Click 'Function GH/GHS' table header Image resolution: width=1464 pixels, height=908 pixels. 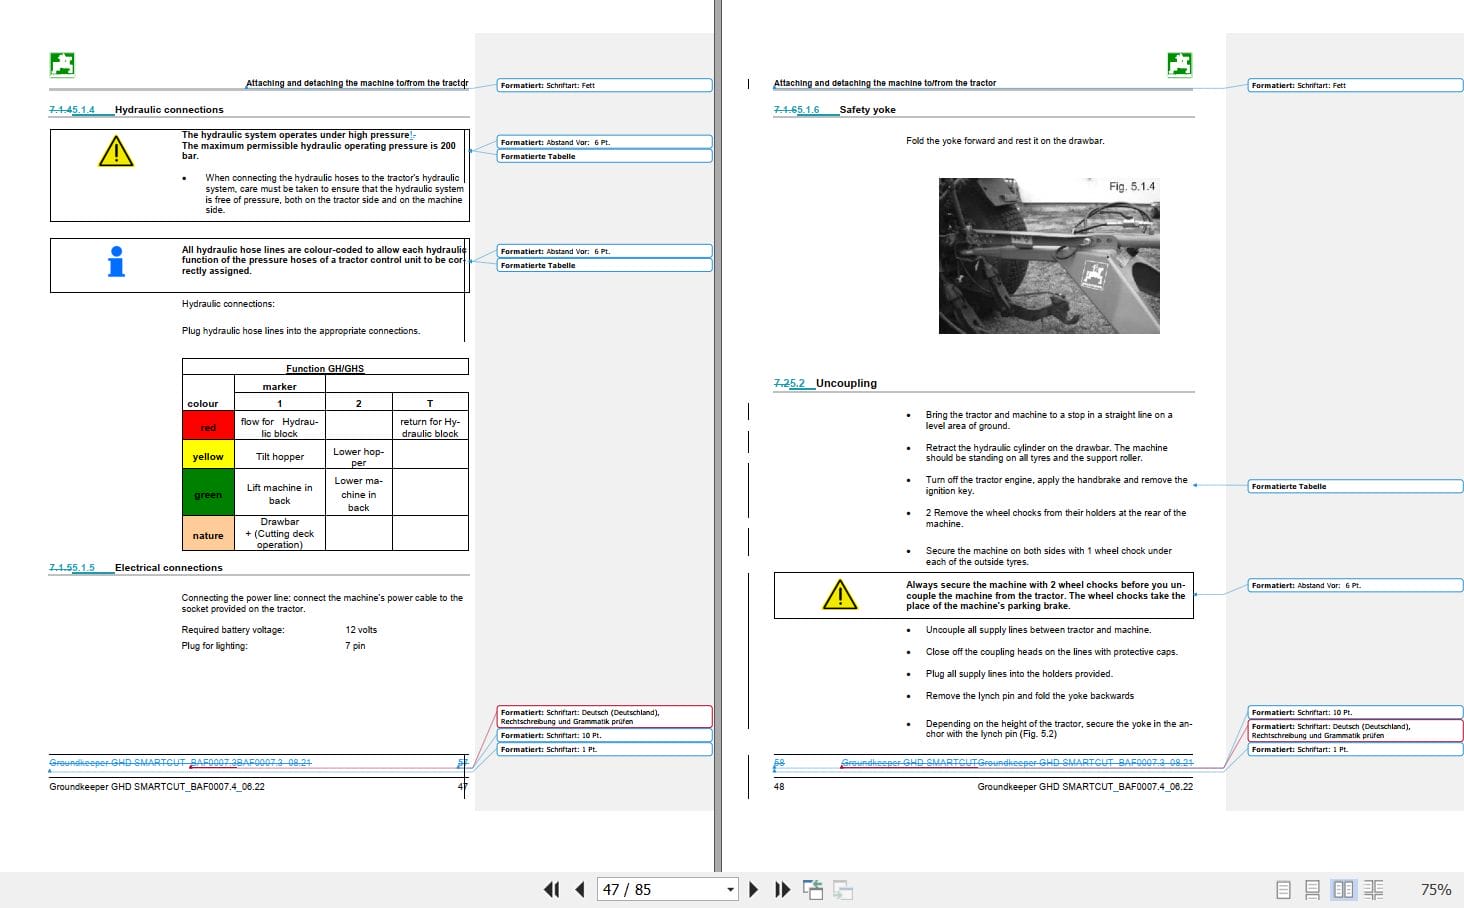click(x=325, y=368)
